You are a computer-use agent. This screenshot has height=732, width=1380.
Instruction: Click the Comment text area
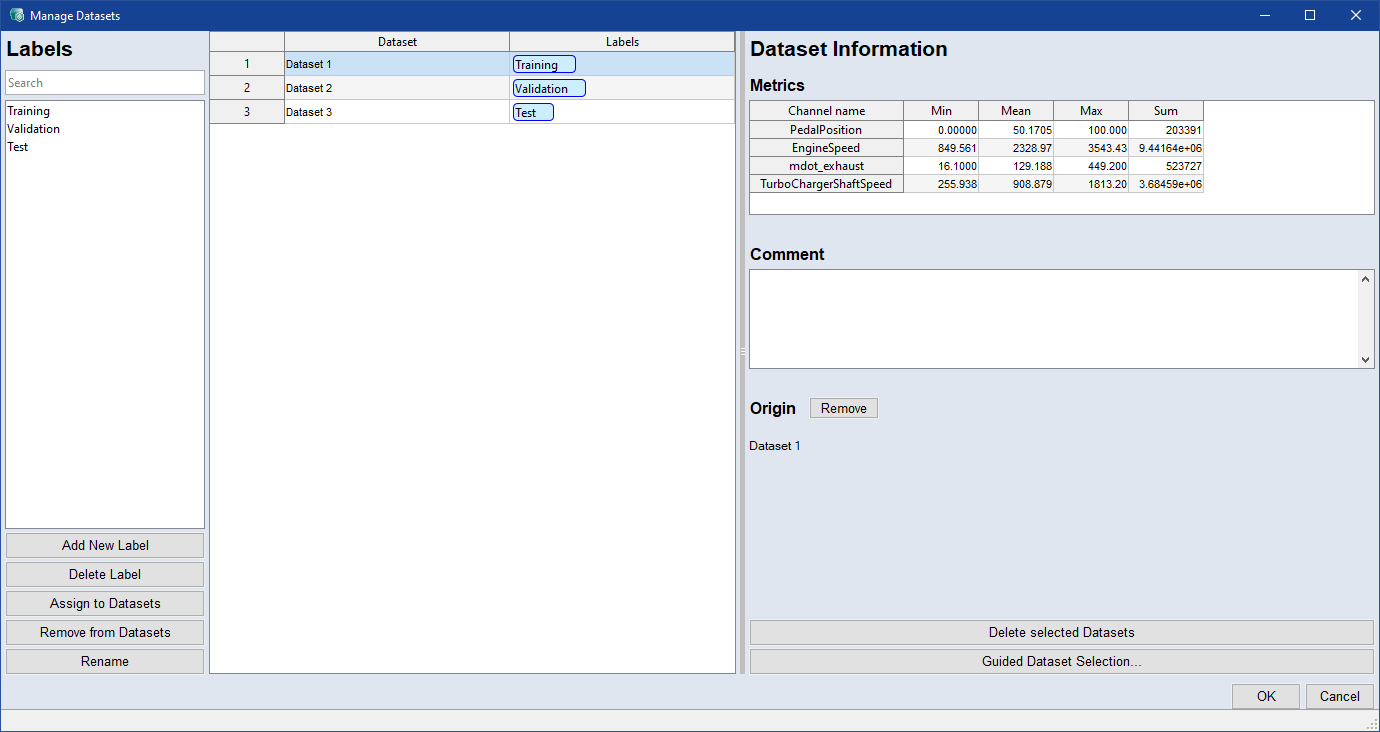pos(1053,318)
